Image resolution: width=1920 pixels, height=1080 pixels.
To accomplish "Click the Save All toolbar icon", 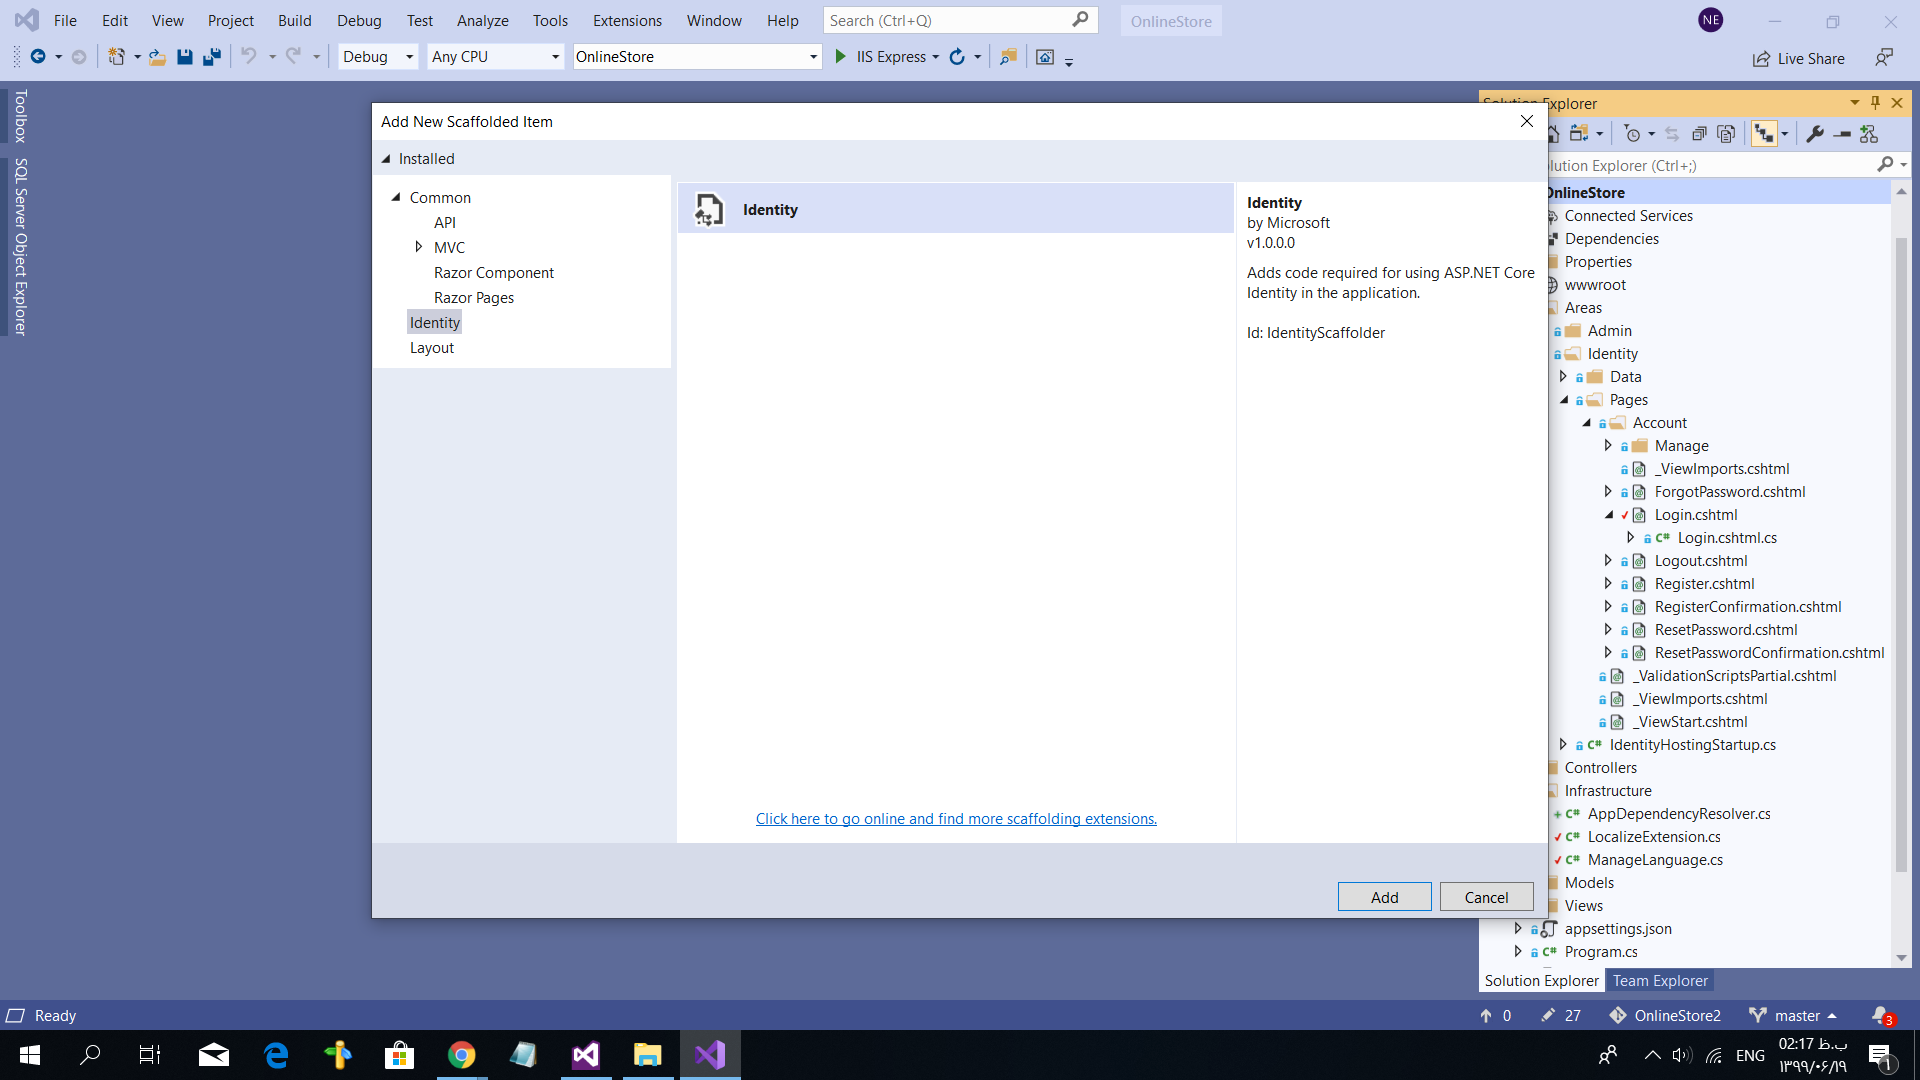I will coord(211,57).
